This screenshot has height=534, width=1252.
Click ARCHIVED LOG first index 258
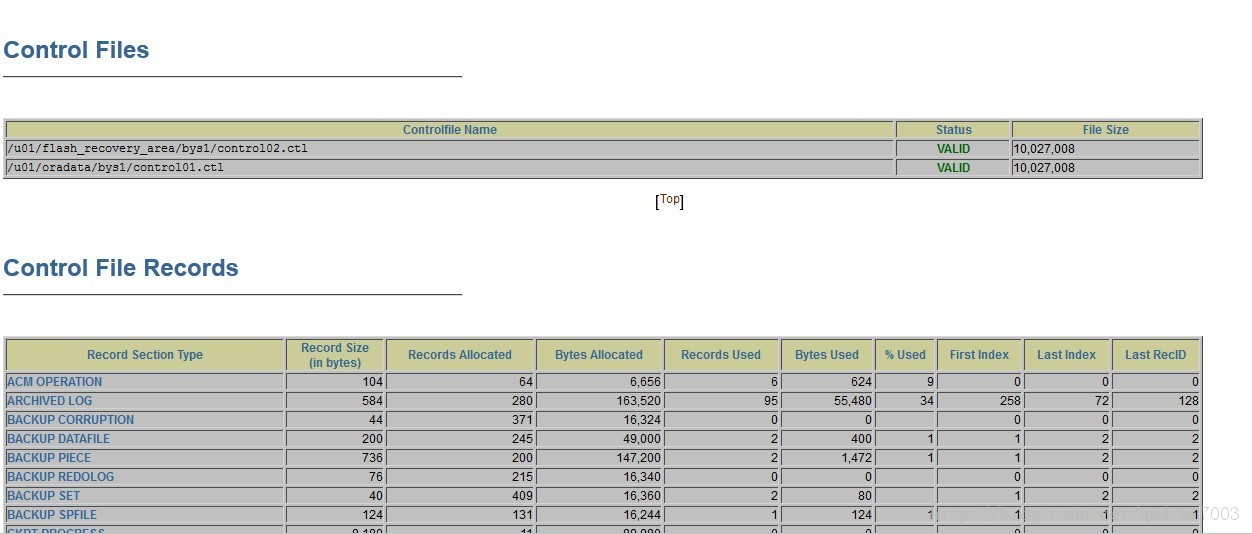coord(1010,401)
